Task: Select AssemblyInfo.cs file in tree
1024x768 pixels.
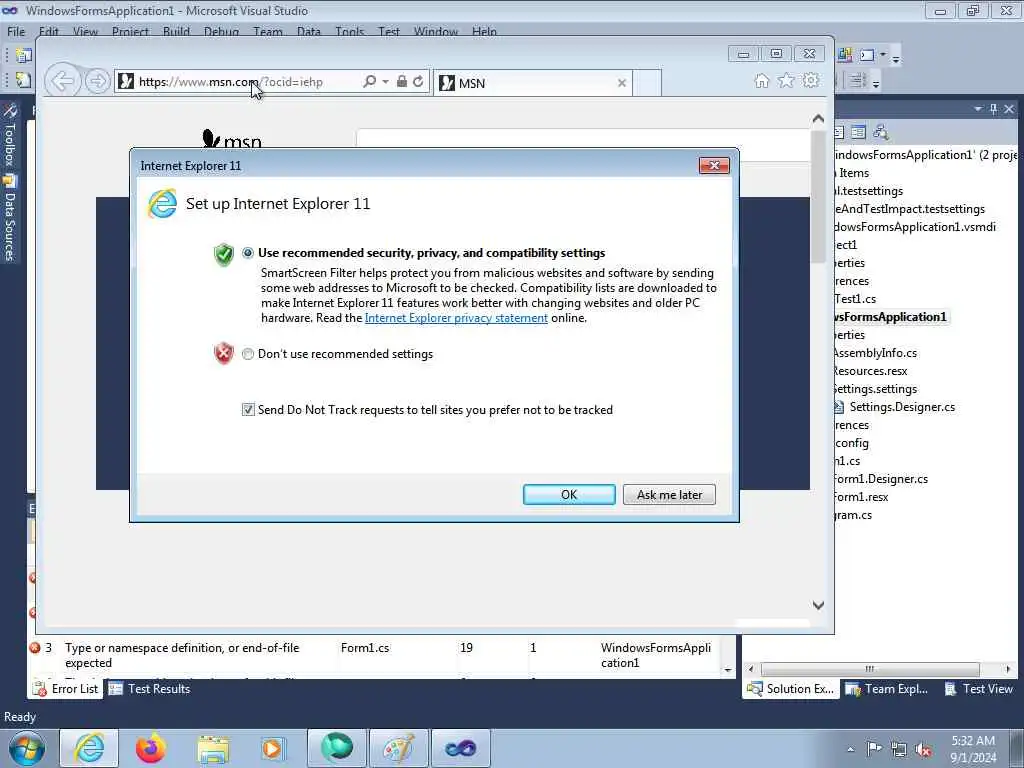Action: (874, 353)
